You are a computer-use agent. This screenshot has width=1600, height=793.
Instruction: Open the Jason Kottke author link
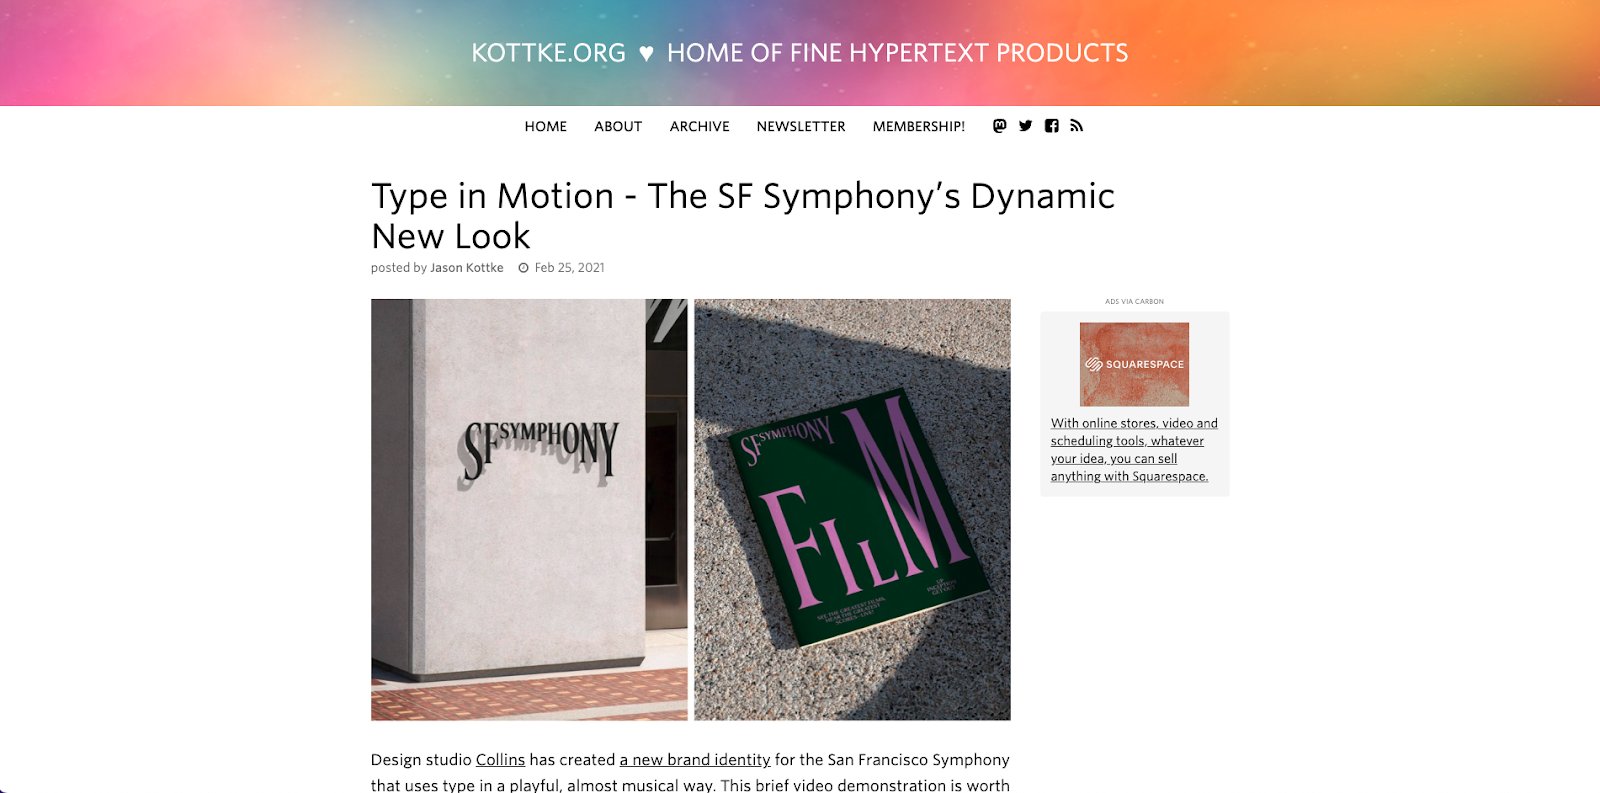467,268
